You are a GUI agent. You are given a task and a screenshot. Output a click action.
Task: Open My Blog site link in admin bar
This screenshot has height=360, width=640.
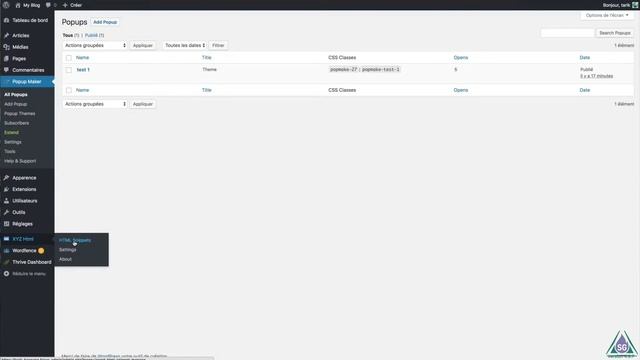click(31, 5)
